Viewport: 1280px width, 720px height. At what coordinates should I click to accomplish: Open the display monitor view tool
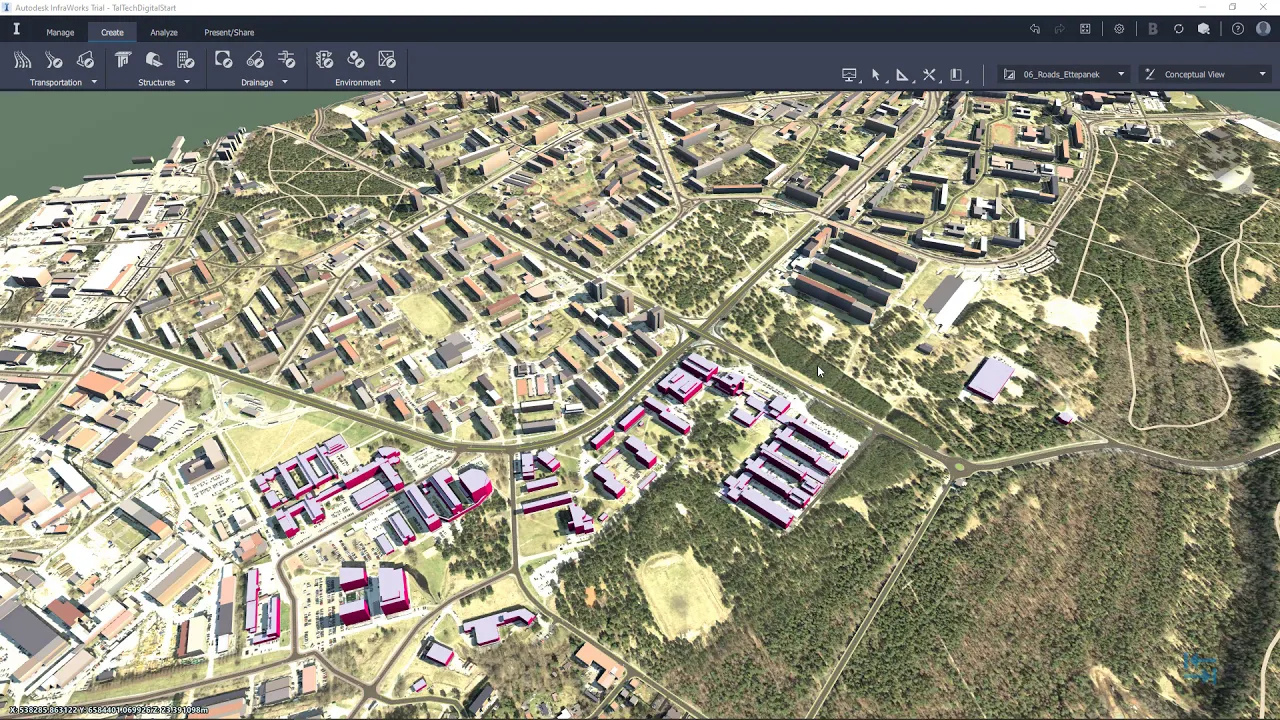[849, 75]
